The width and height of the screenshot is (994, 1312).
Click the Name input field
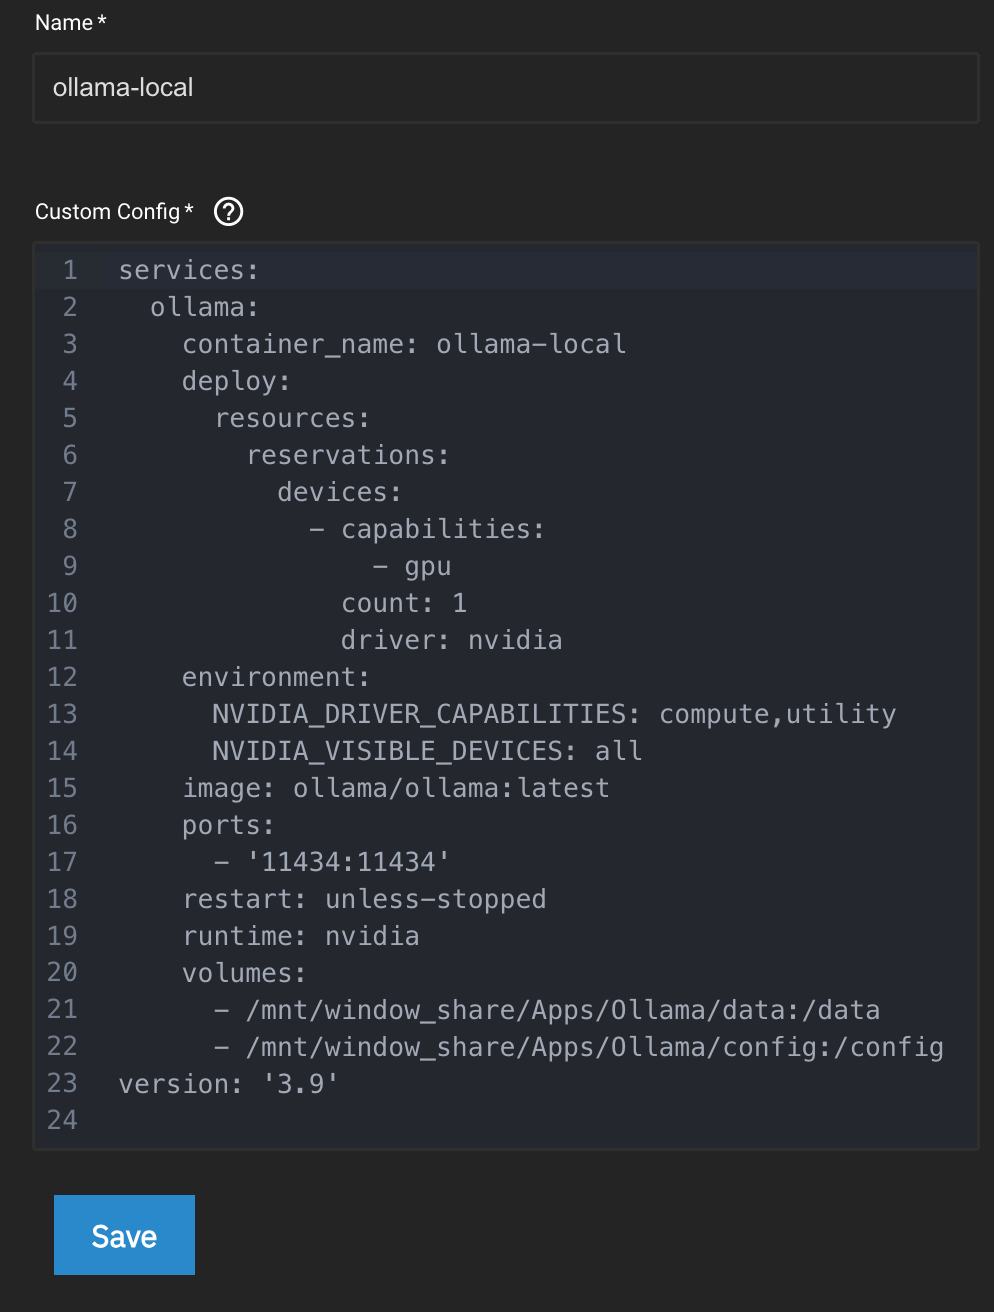(505, 88)
